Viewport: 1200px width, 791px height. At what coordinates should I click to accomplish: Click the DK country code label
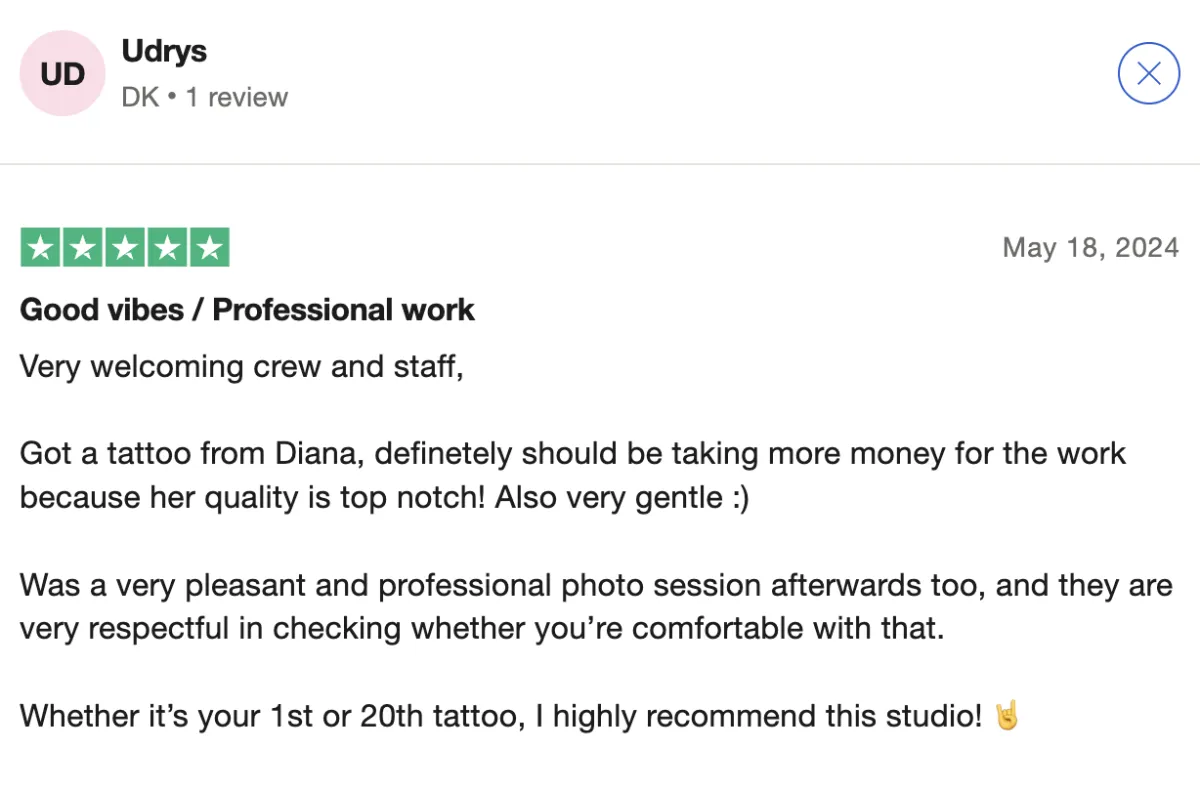click(x=140, y=97)
